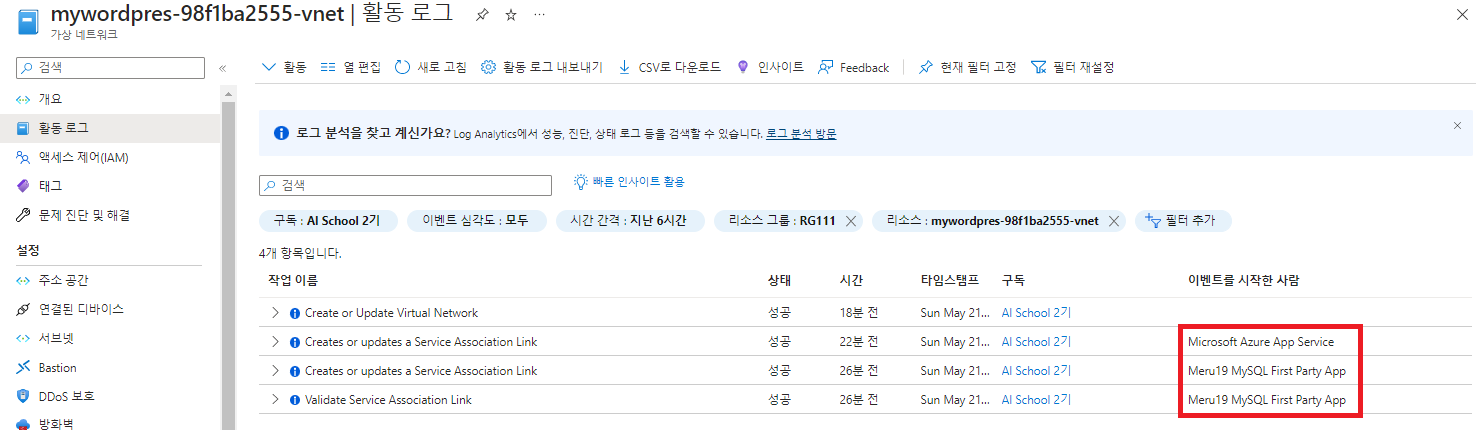The image size is (1476, 430).
Task: Open 태그 sidebar item
Action: coord(50,186)
